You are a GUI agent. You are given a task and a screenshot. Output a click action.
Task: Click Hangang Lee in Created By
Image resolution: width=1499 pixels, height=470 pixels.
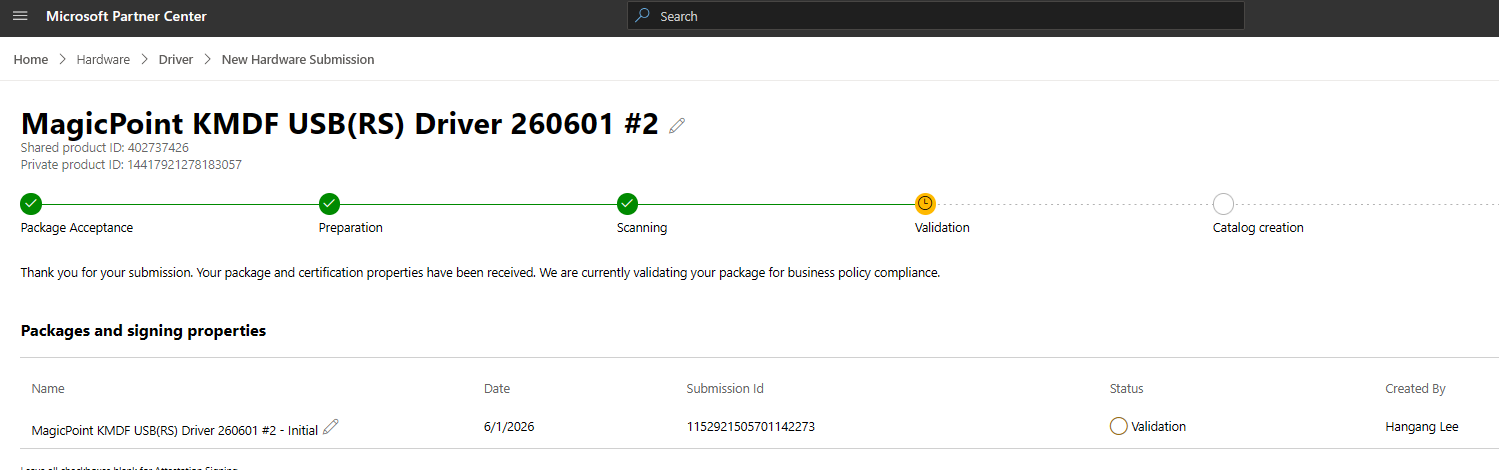(x=1422, y=427)
